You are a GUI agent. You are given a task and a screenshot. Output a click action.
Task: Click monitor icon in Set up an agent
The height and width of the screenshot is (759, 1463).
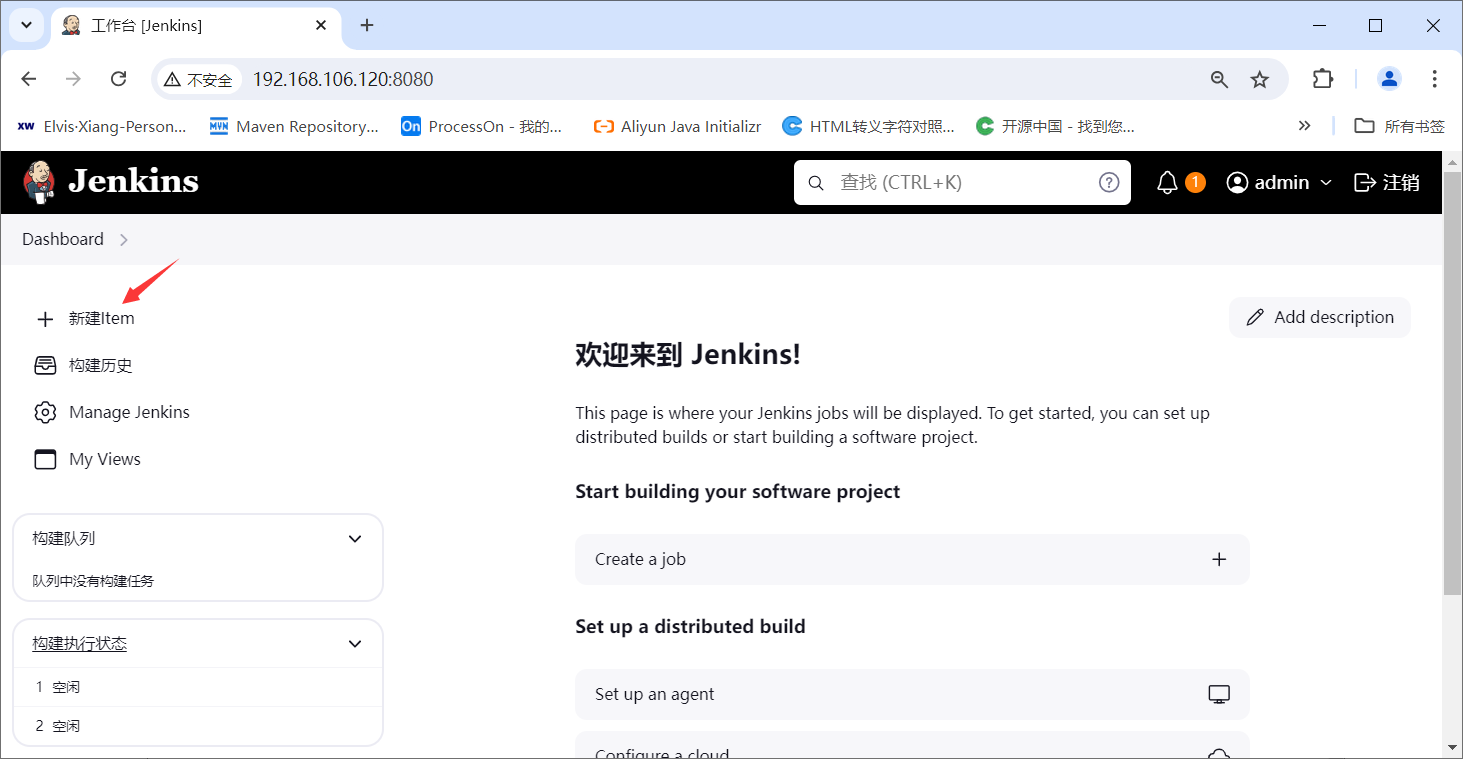pos(1219,694)
